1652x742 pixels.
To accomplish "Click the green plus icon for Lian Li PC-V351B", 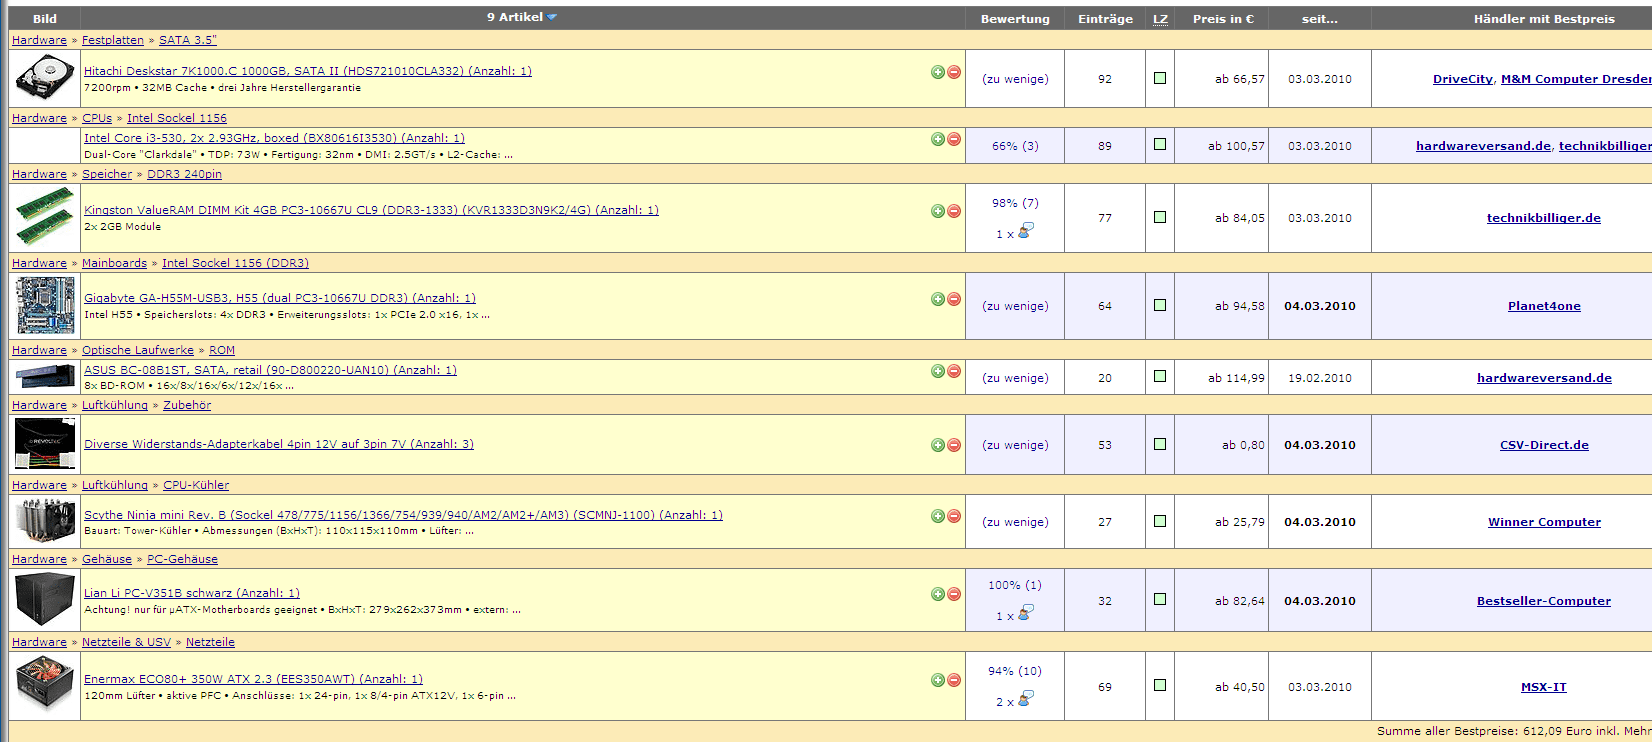I will pos(938,594).
